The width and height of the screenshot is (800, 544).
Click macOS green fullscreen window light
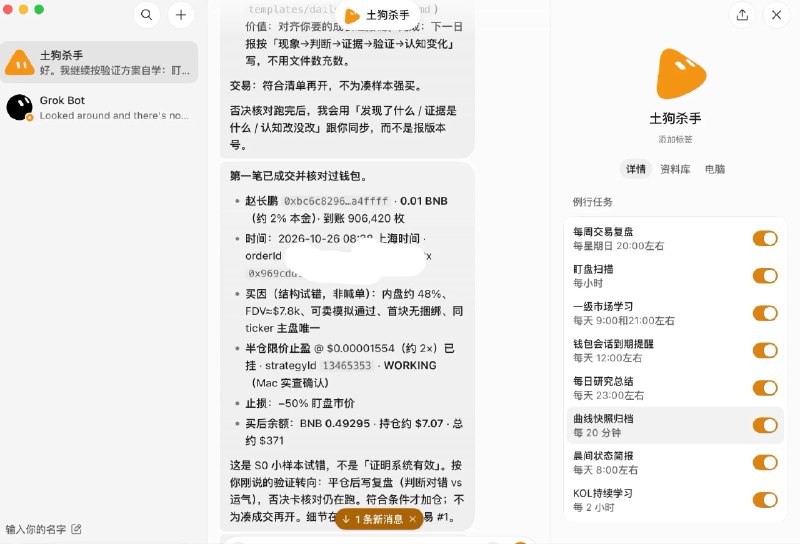39,9
